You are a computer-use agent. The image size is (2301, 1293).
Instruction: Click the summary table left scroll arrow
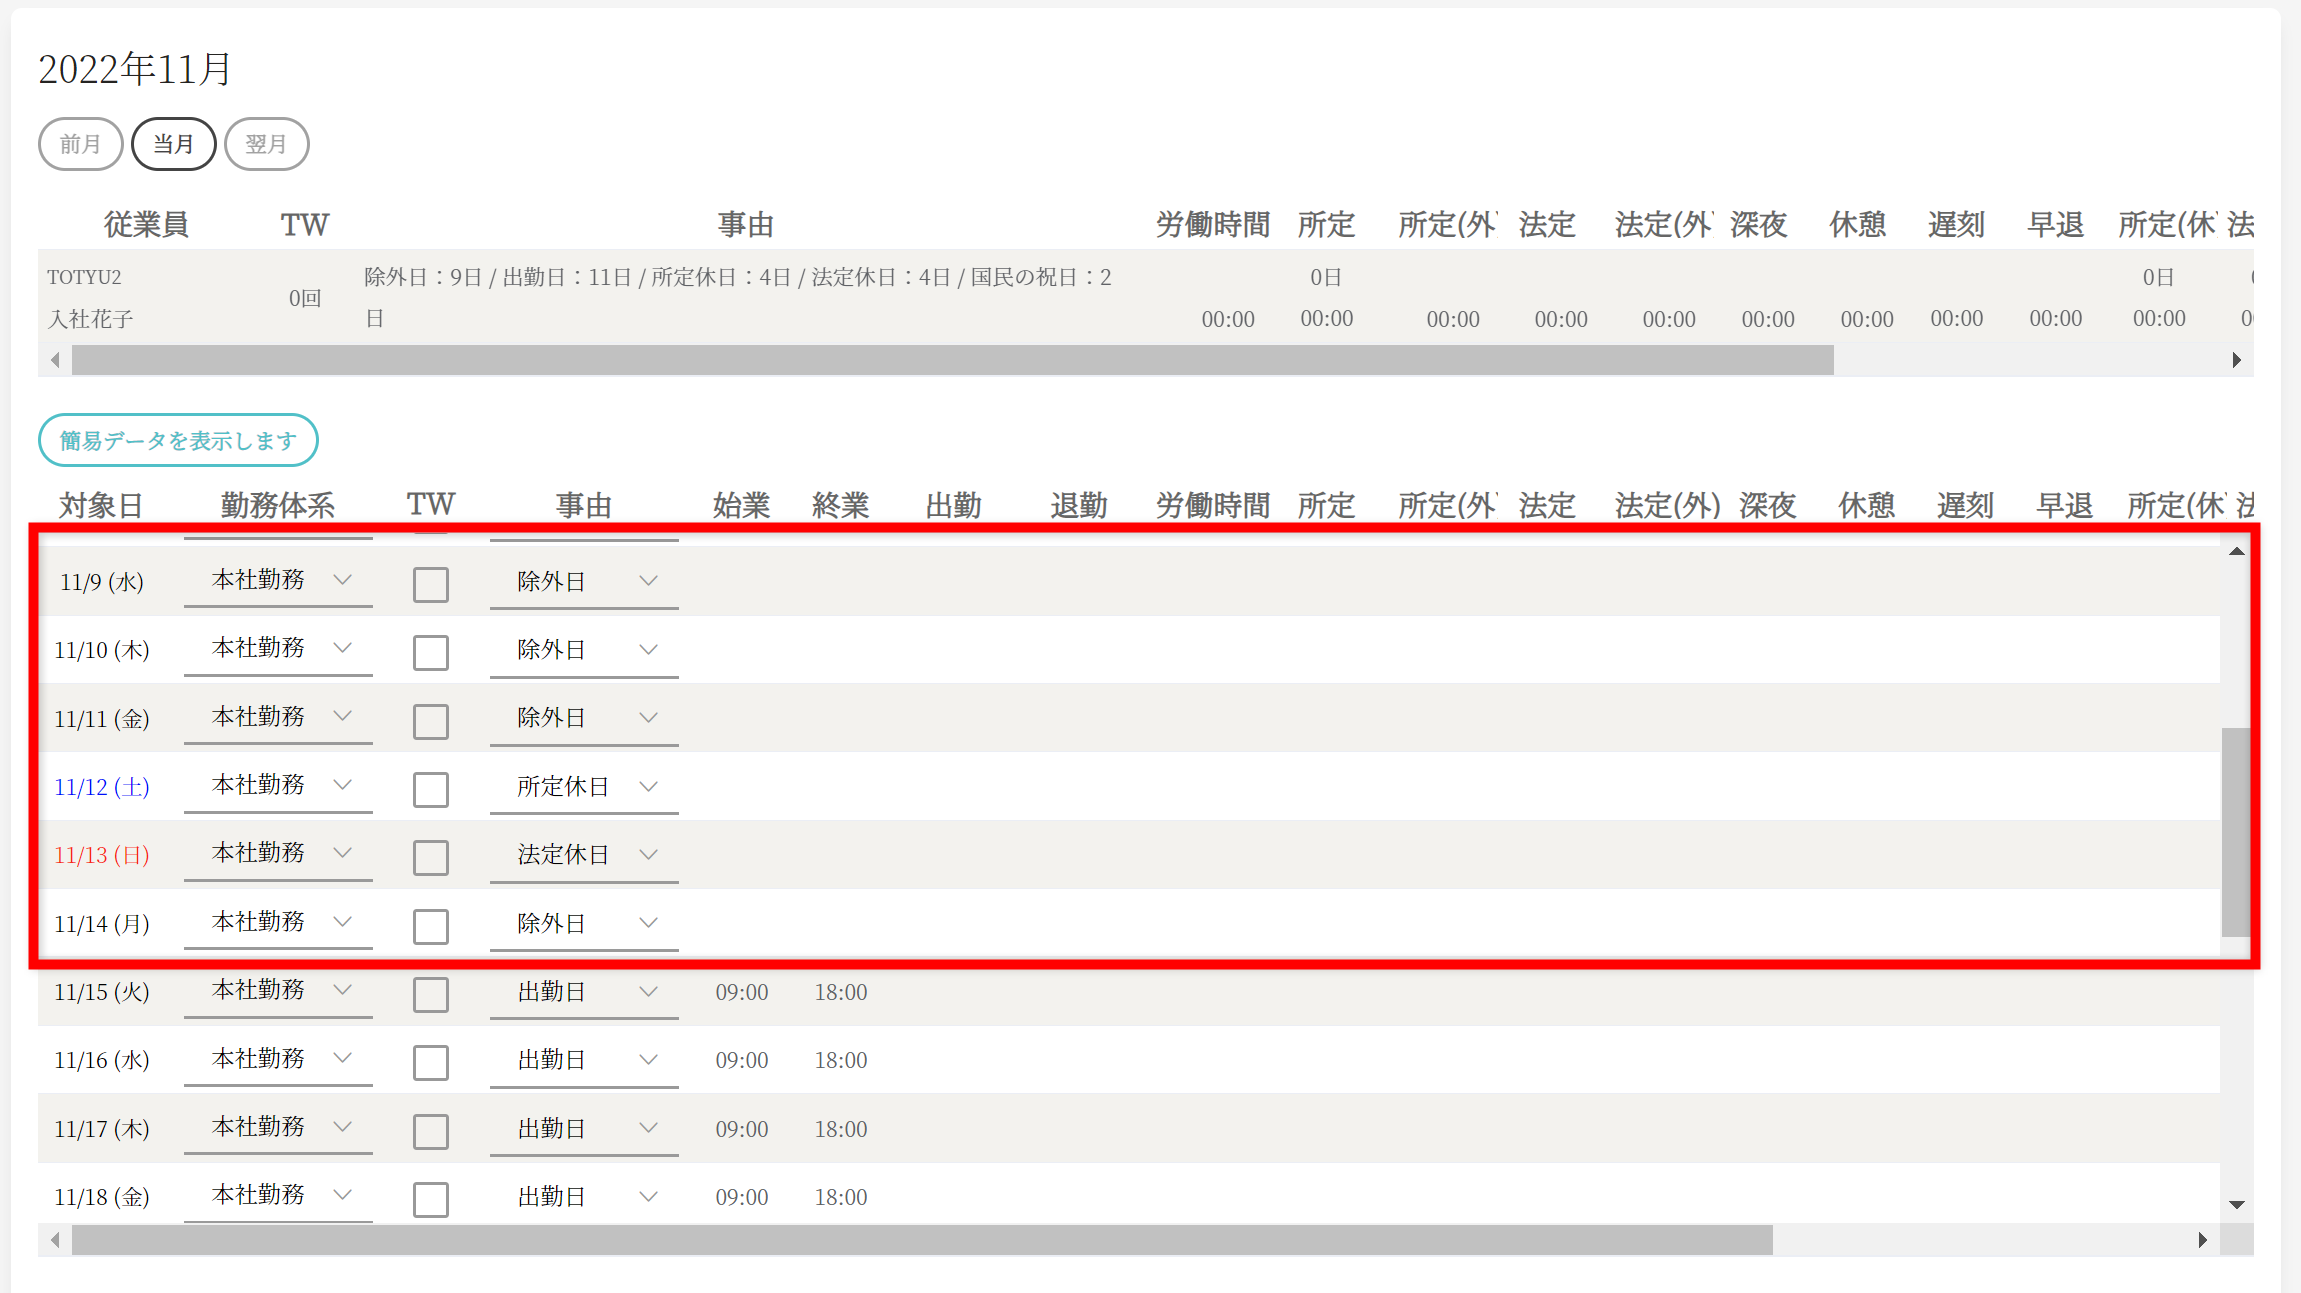tap(55, 360)
